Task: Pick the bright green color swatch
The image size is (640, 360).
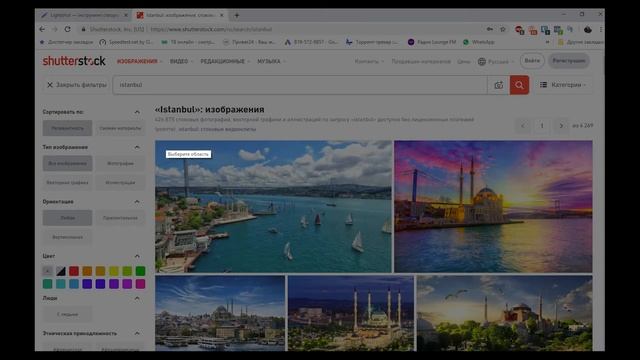Action: coord(140,271)
